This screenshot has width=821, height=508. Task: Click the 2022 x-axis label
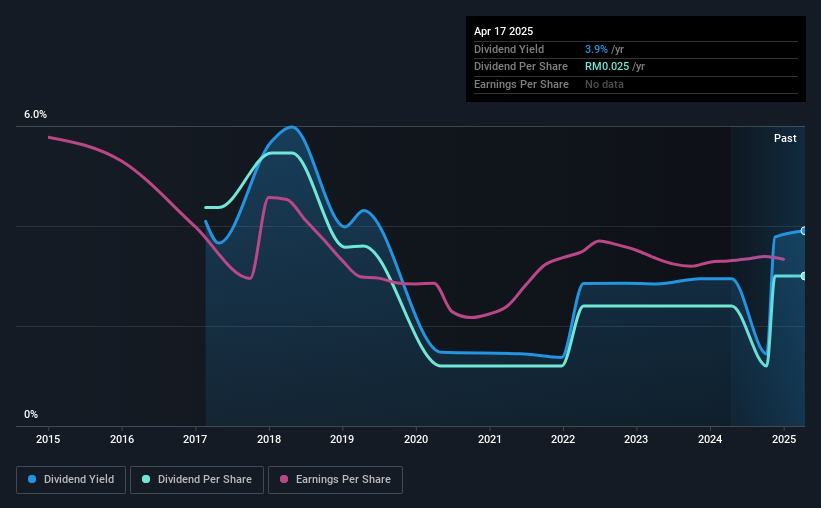click(x=563, y=439)
